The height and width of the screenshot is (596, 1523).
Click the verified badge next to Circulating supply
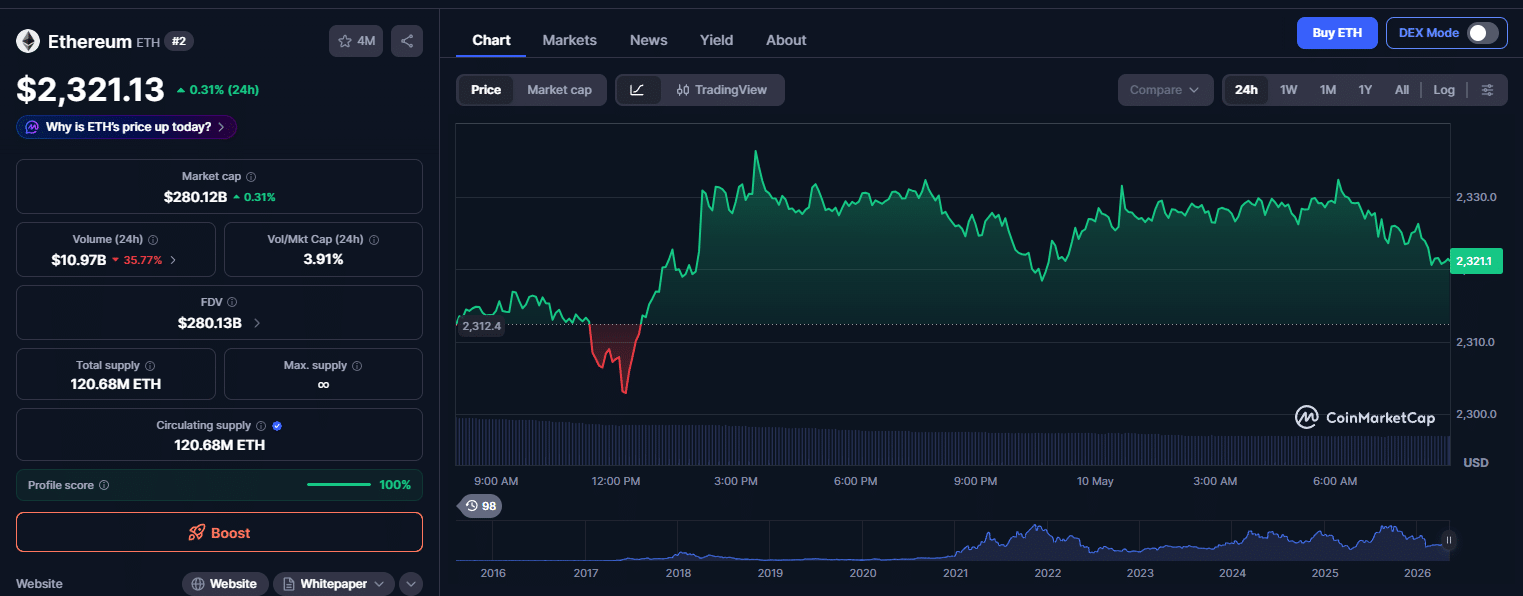coord(277,426)
